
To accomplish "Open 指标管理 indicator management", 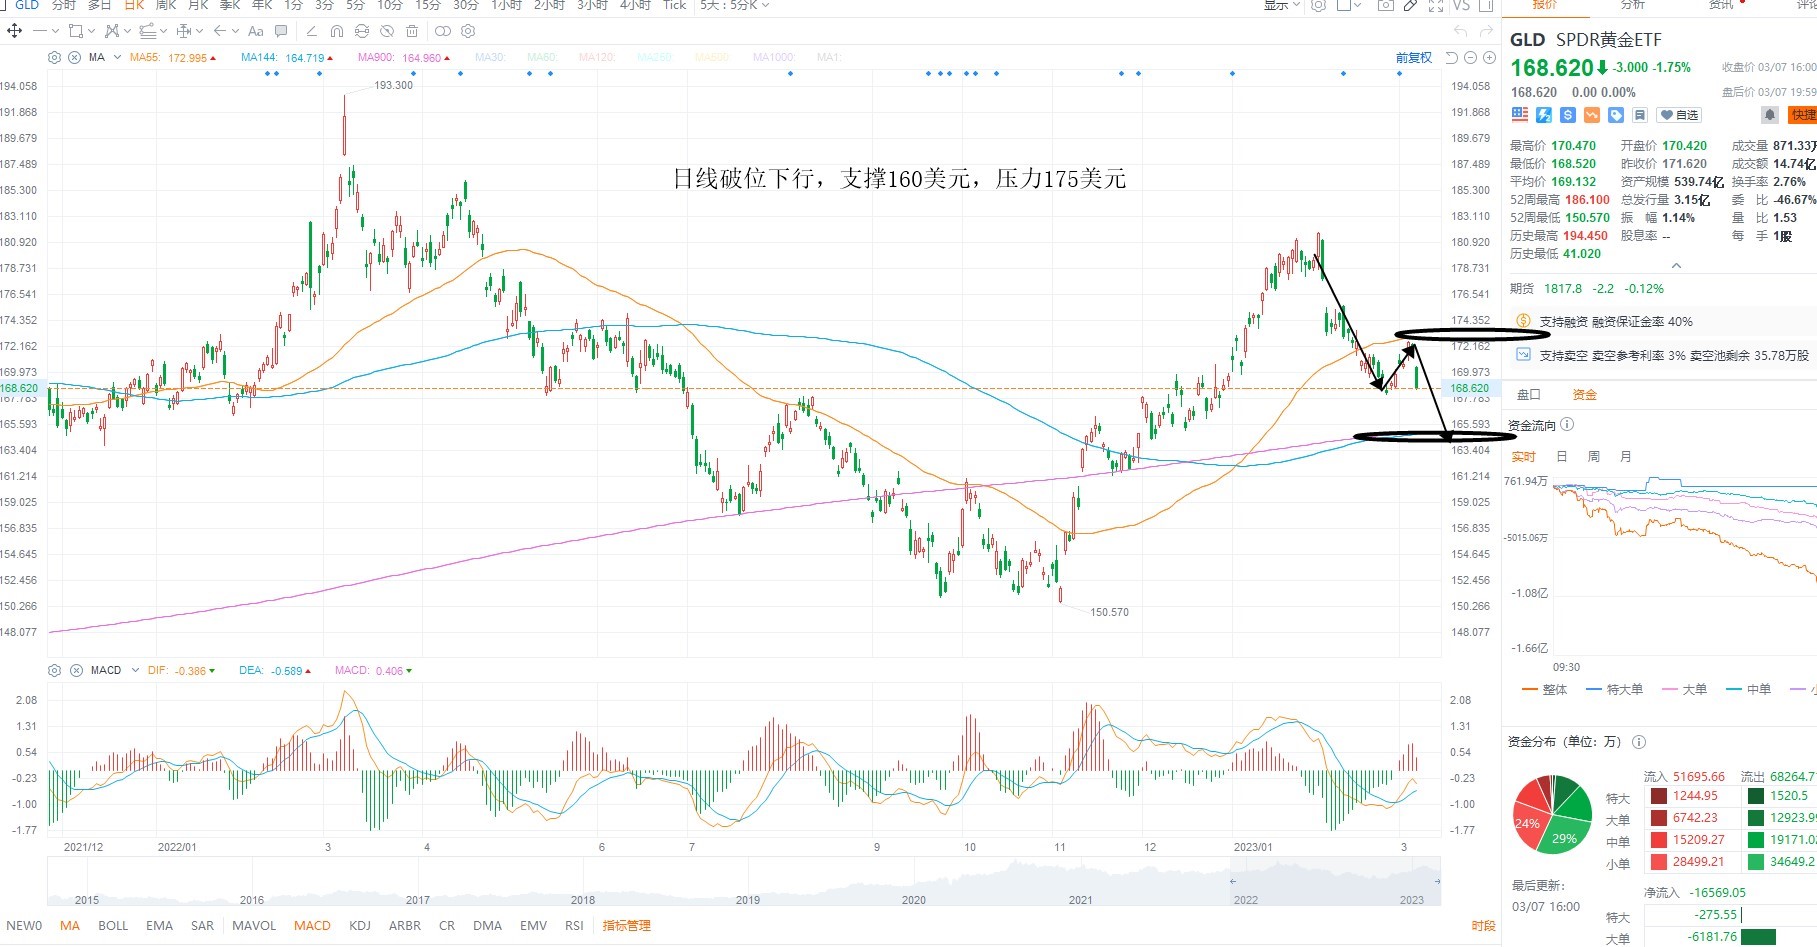I will [x=626, y=925].
